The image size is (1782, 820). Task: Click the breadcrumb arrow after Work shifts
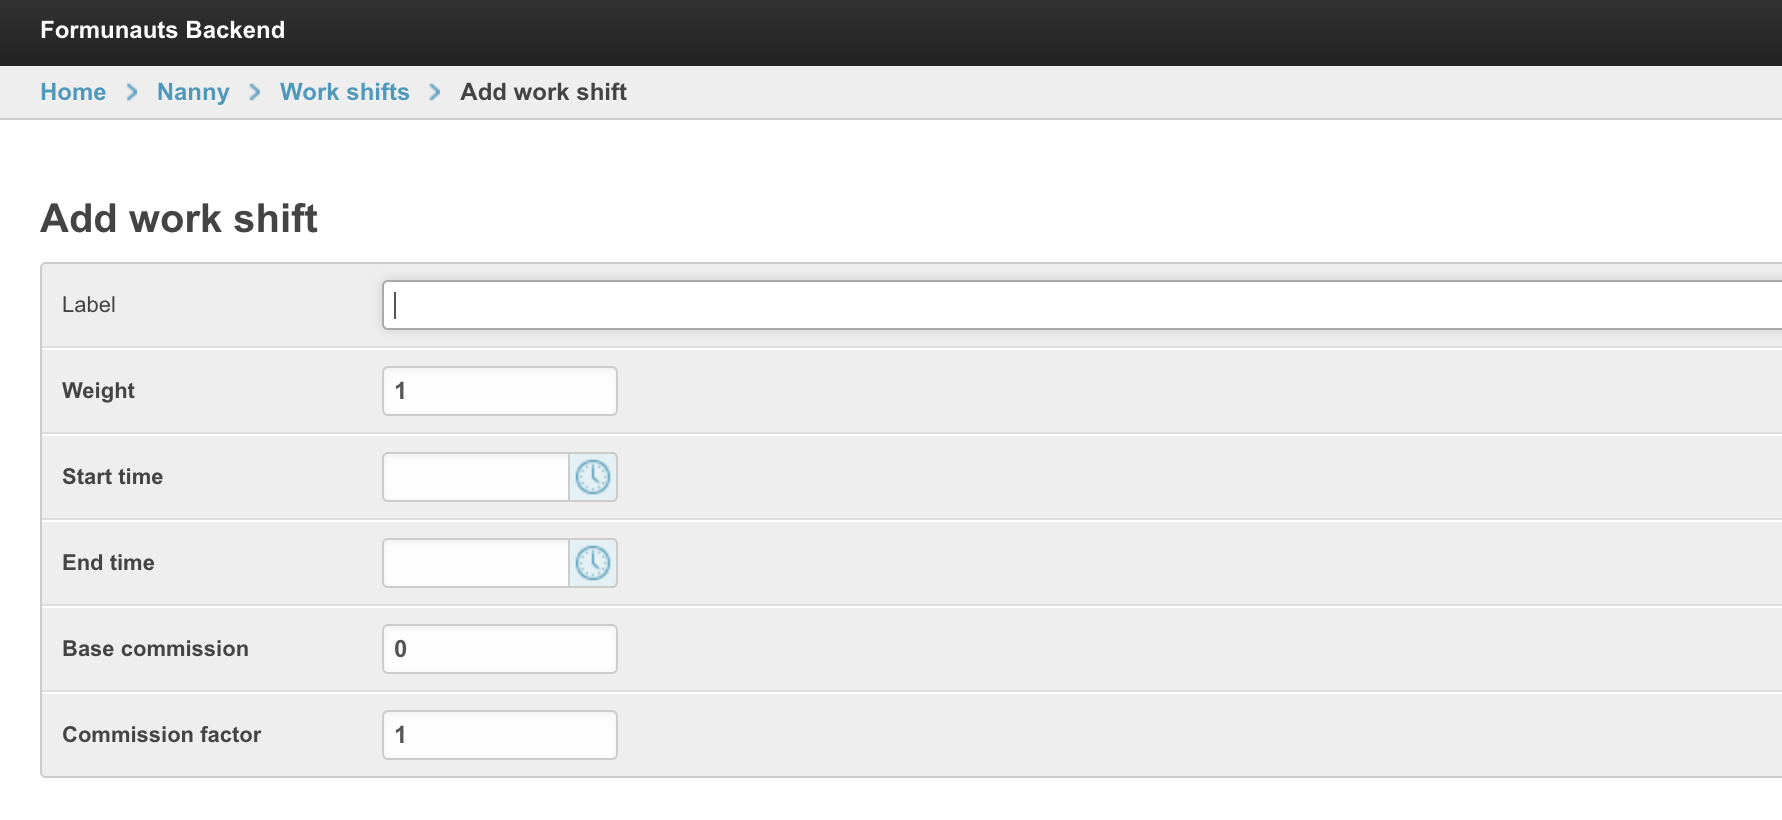(x=435, y=92)
